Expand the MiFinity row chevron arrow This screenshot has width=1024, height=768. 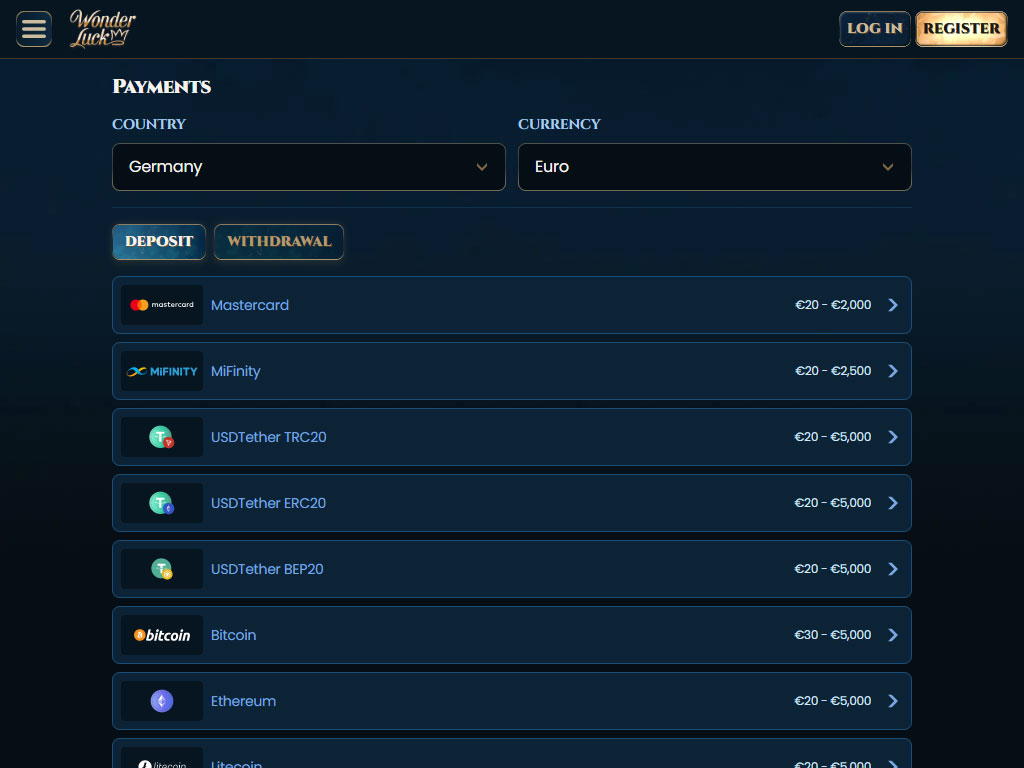pos(893,371)
